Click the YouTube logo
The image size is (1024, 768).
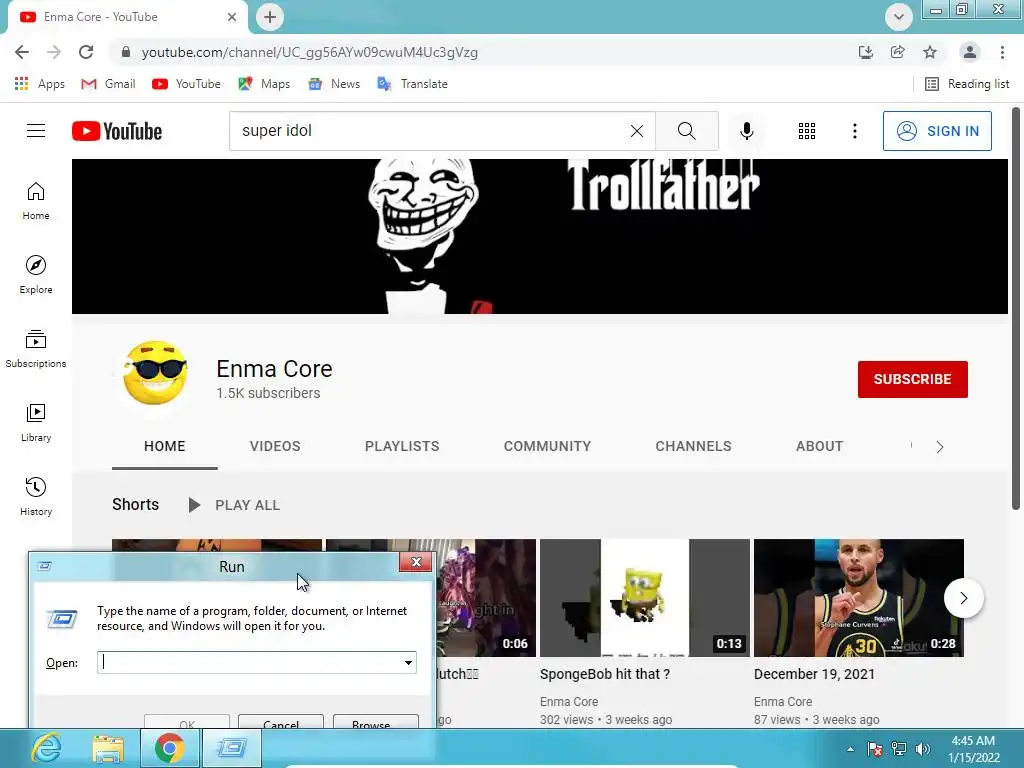point(117,131)
